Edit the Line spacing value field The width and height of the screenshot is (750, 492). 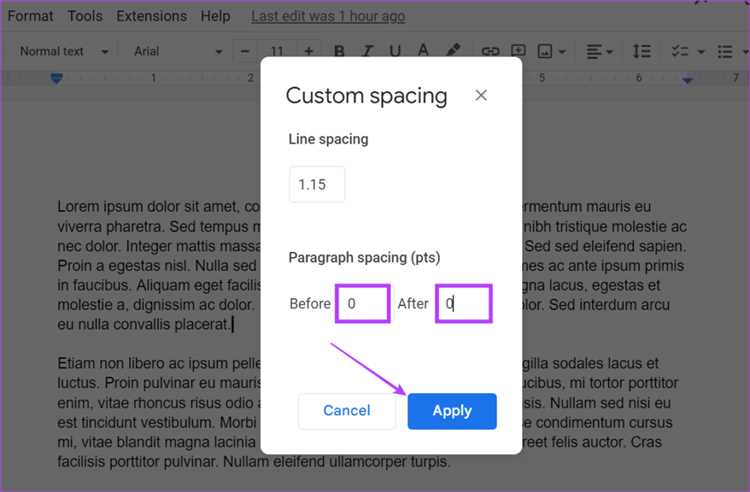tap(317, 184)
